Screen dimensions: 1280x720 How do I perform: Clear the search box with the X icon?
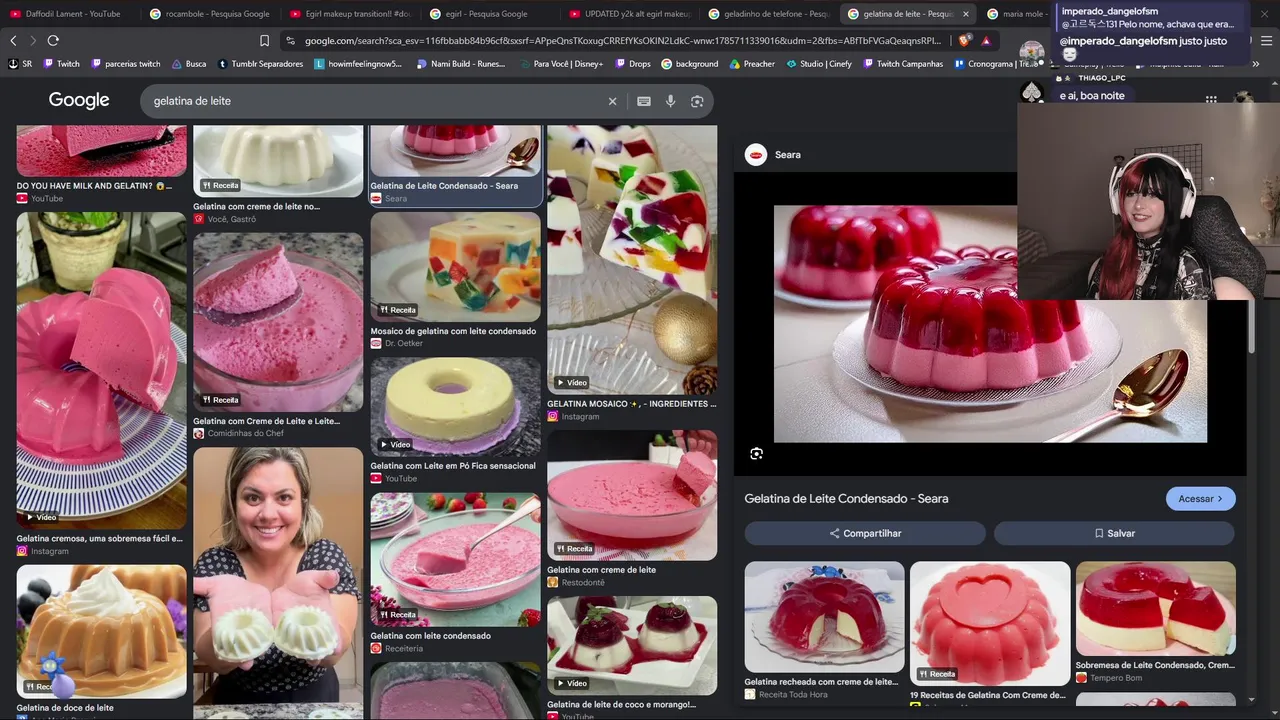613,101
